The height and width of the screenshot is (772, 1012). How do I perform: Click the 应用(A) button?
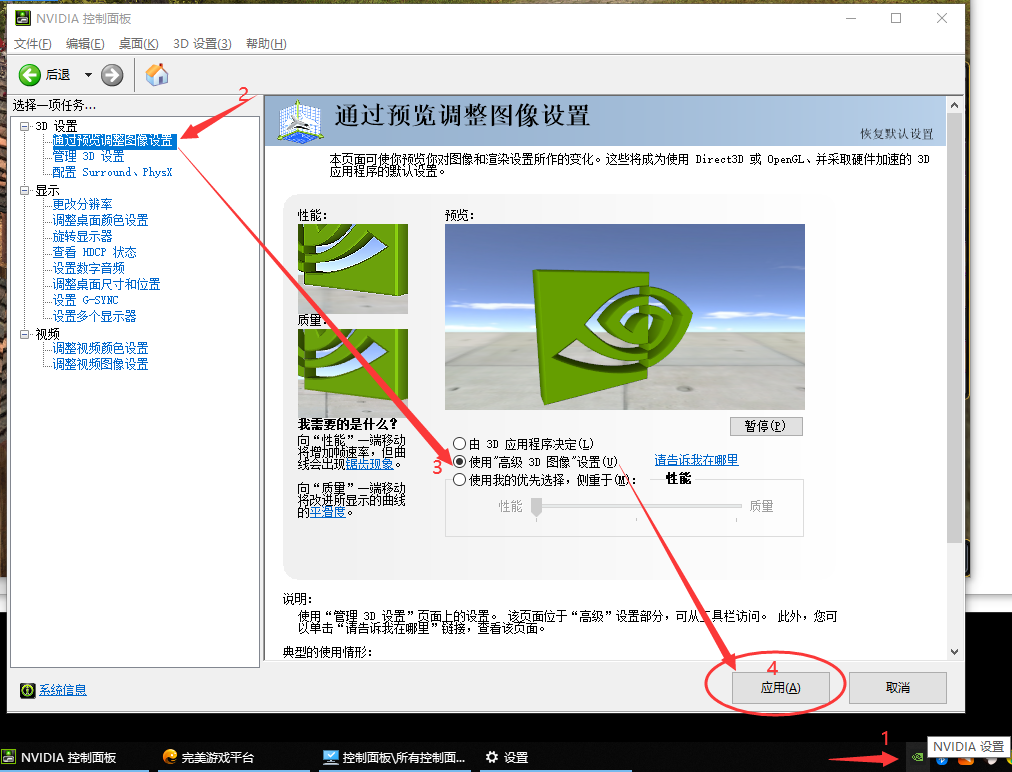780,687
